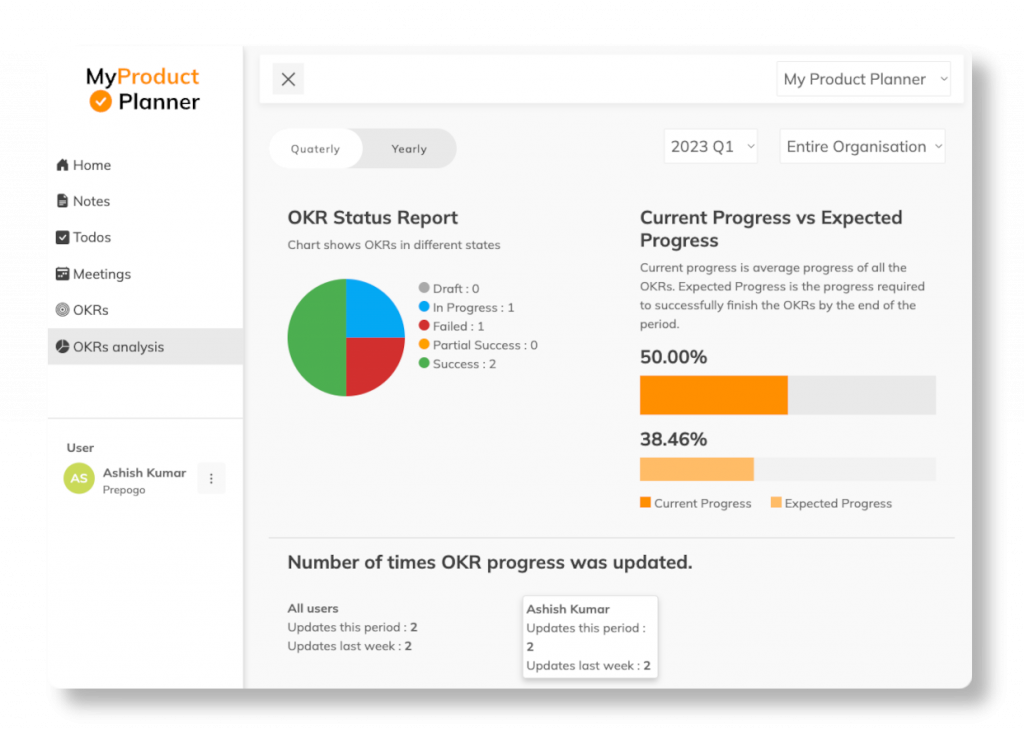Switch to the Quaterly view
Screen dimensions: 1024x729
pos(315,148)
